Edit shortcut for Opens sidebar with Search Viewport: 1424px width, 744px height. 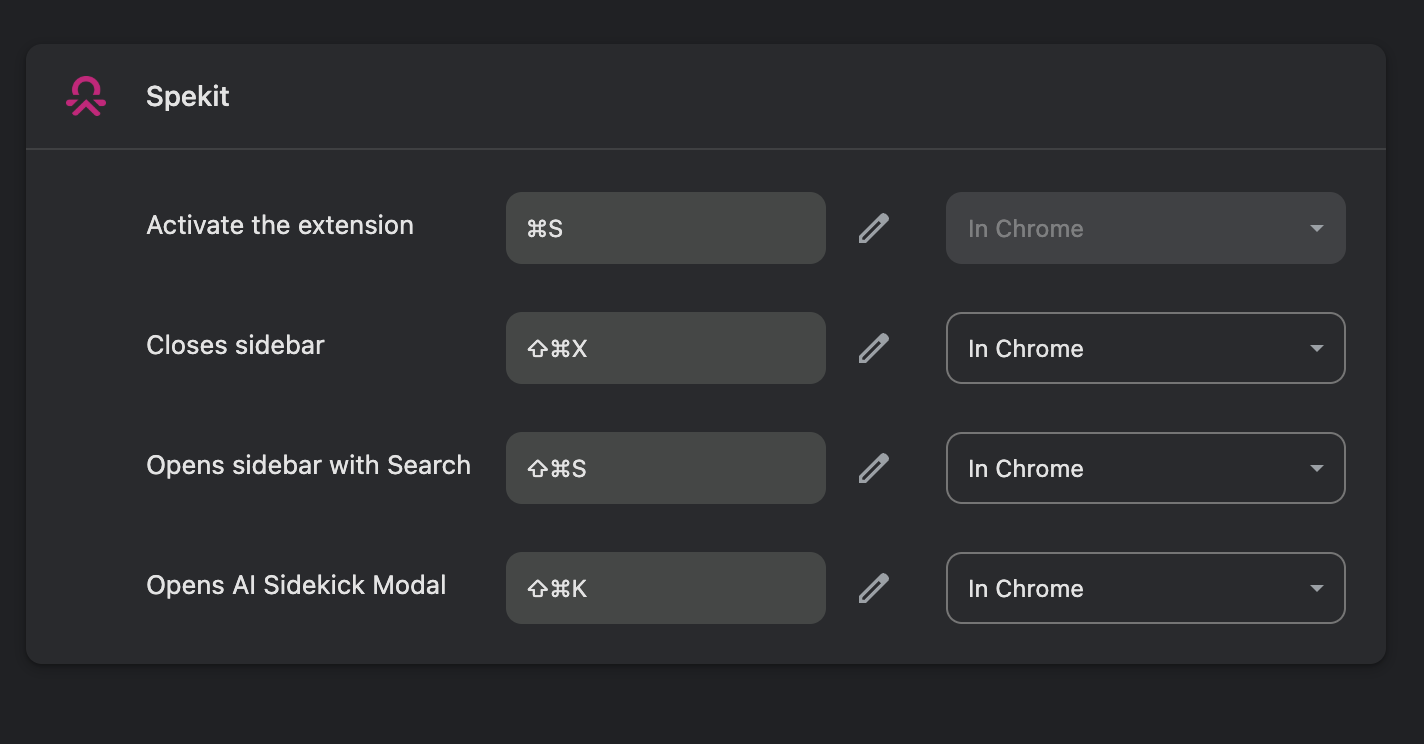click(x=874, y=468)
